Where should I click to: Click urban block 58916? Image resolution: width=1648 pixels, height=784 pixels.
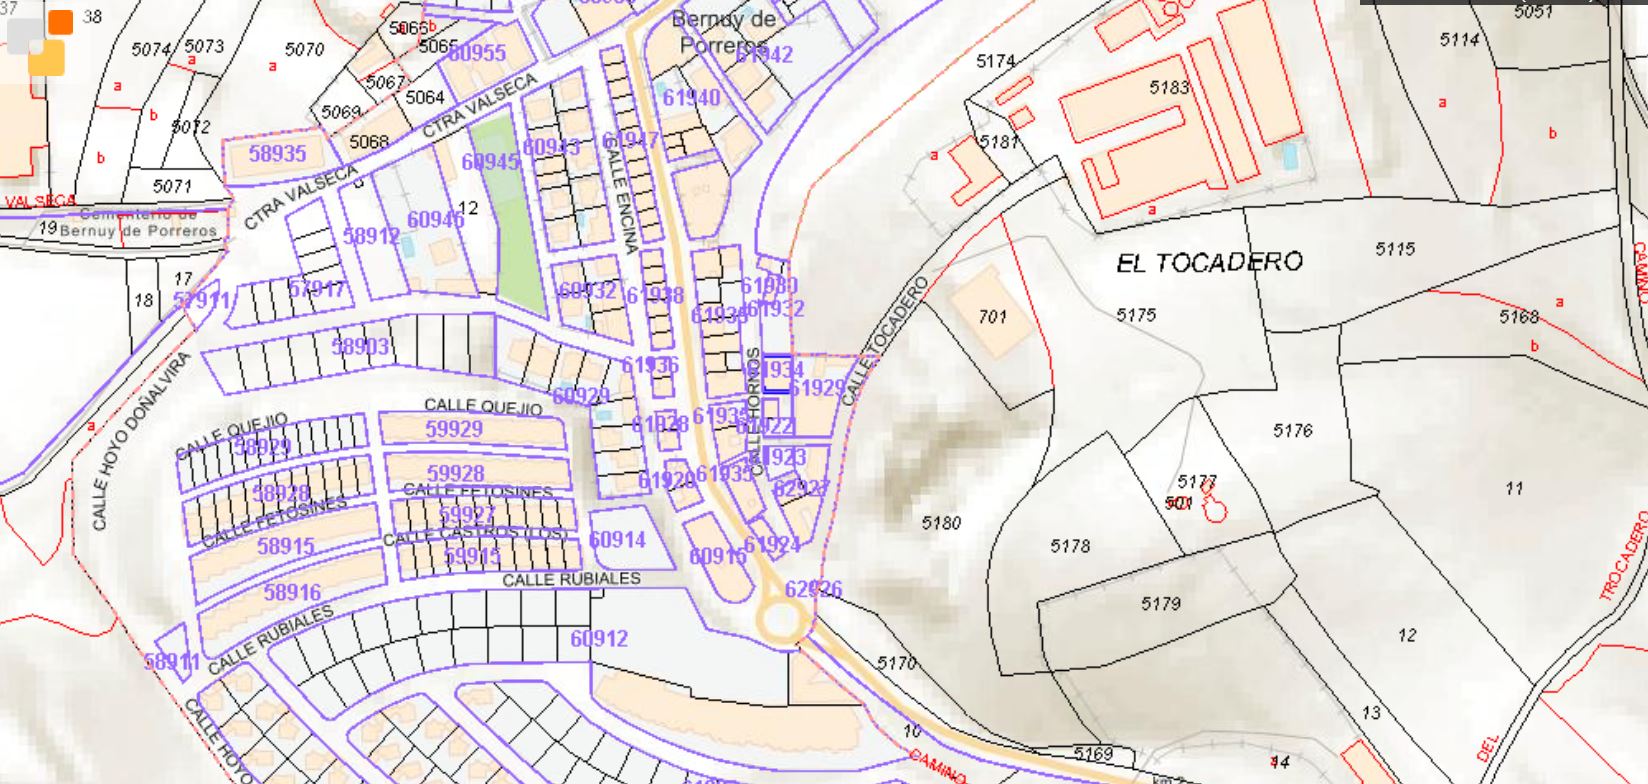click(x=292, y=593)
